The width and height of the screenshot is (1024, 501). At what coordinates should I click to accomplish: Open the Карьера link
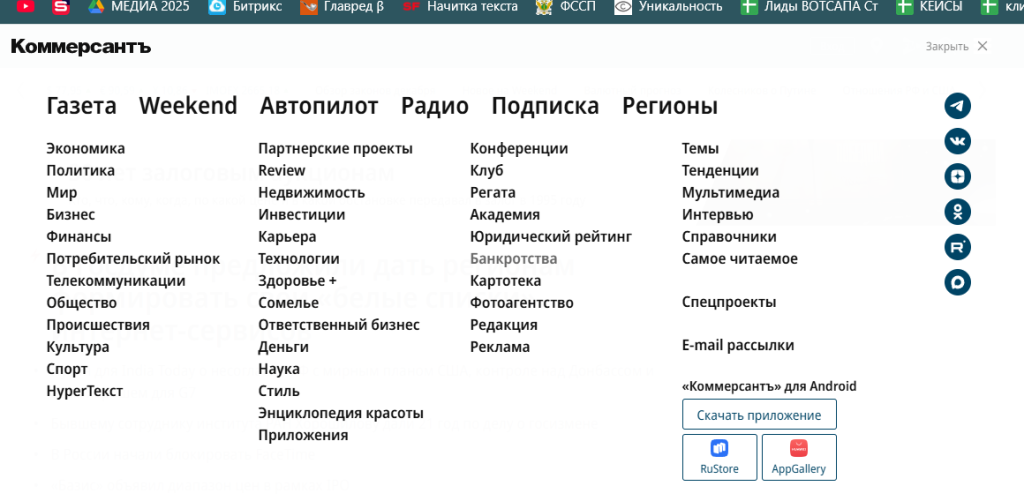(x=287, y=236)
